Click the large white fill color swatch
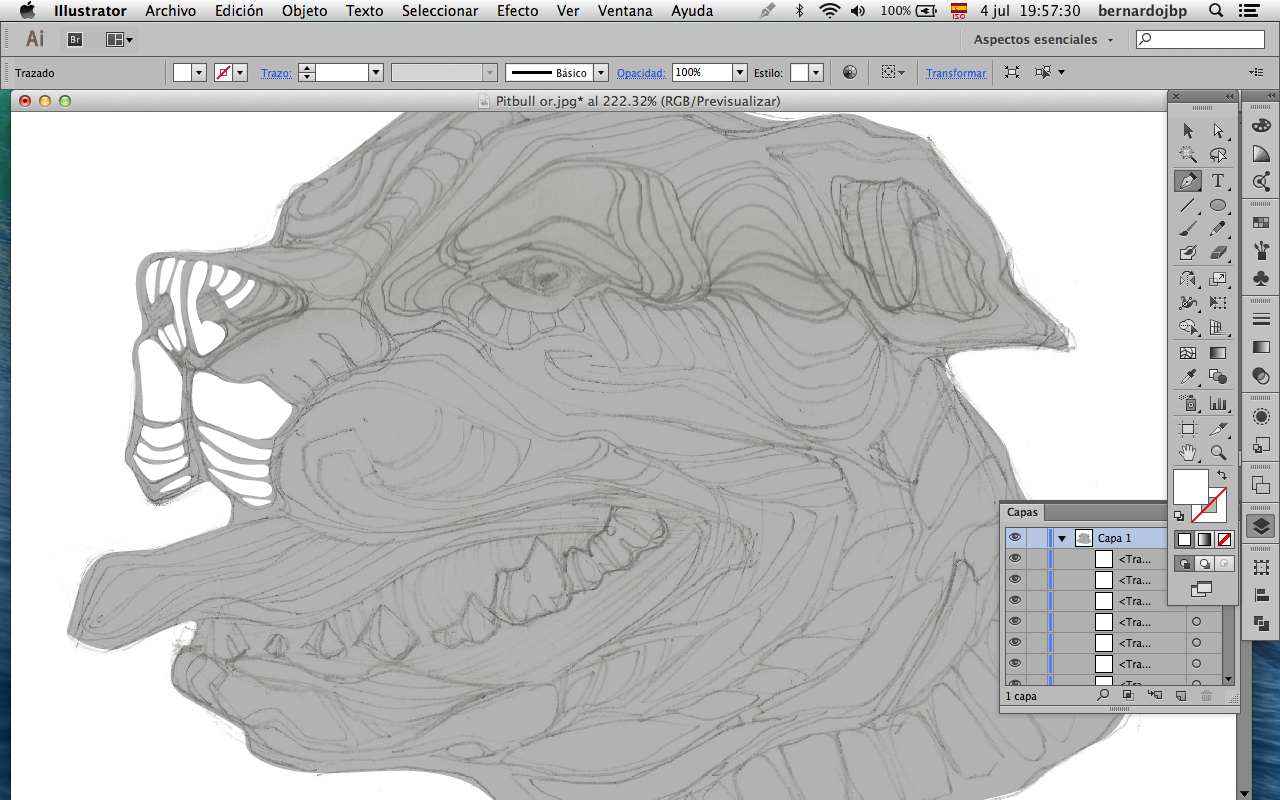 coord(1190,487)
